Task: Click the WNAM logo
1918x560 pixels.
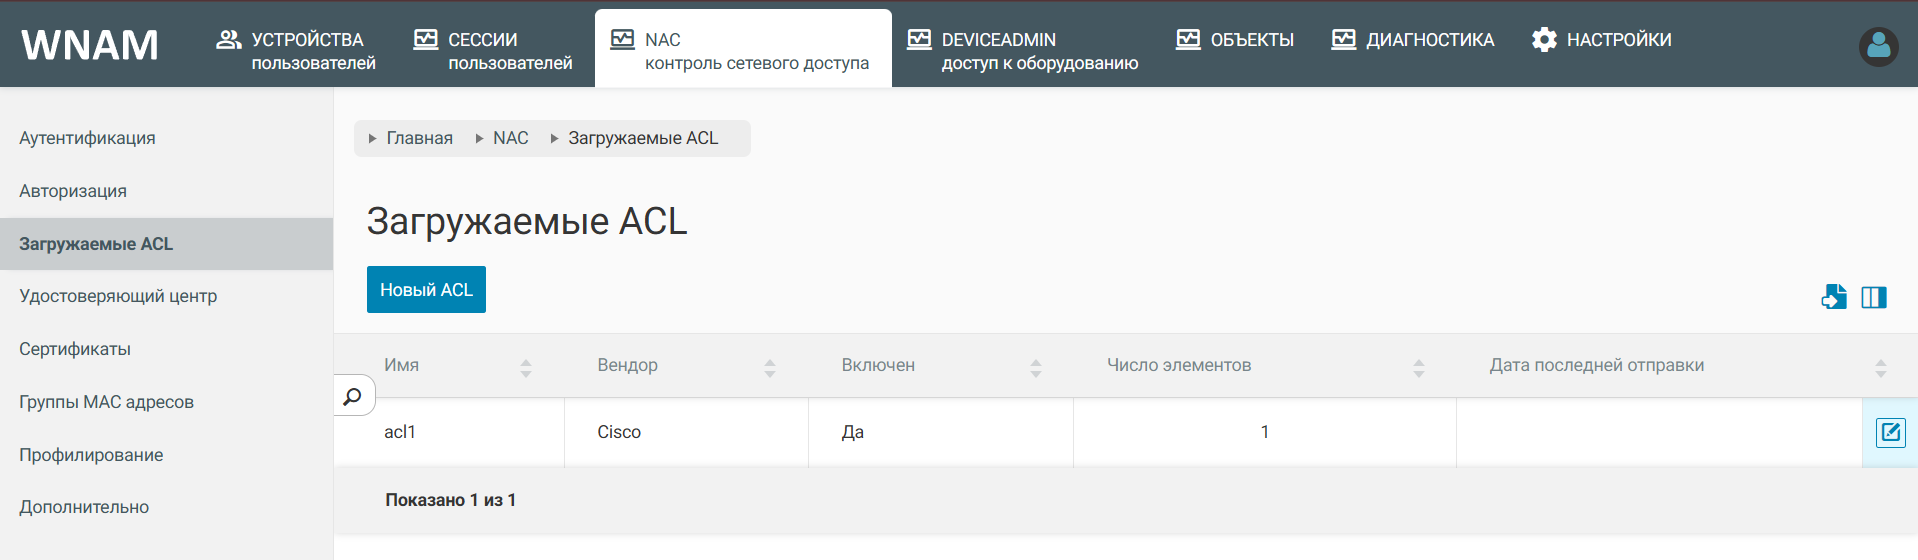Action: [x=90, y=45]
